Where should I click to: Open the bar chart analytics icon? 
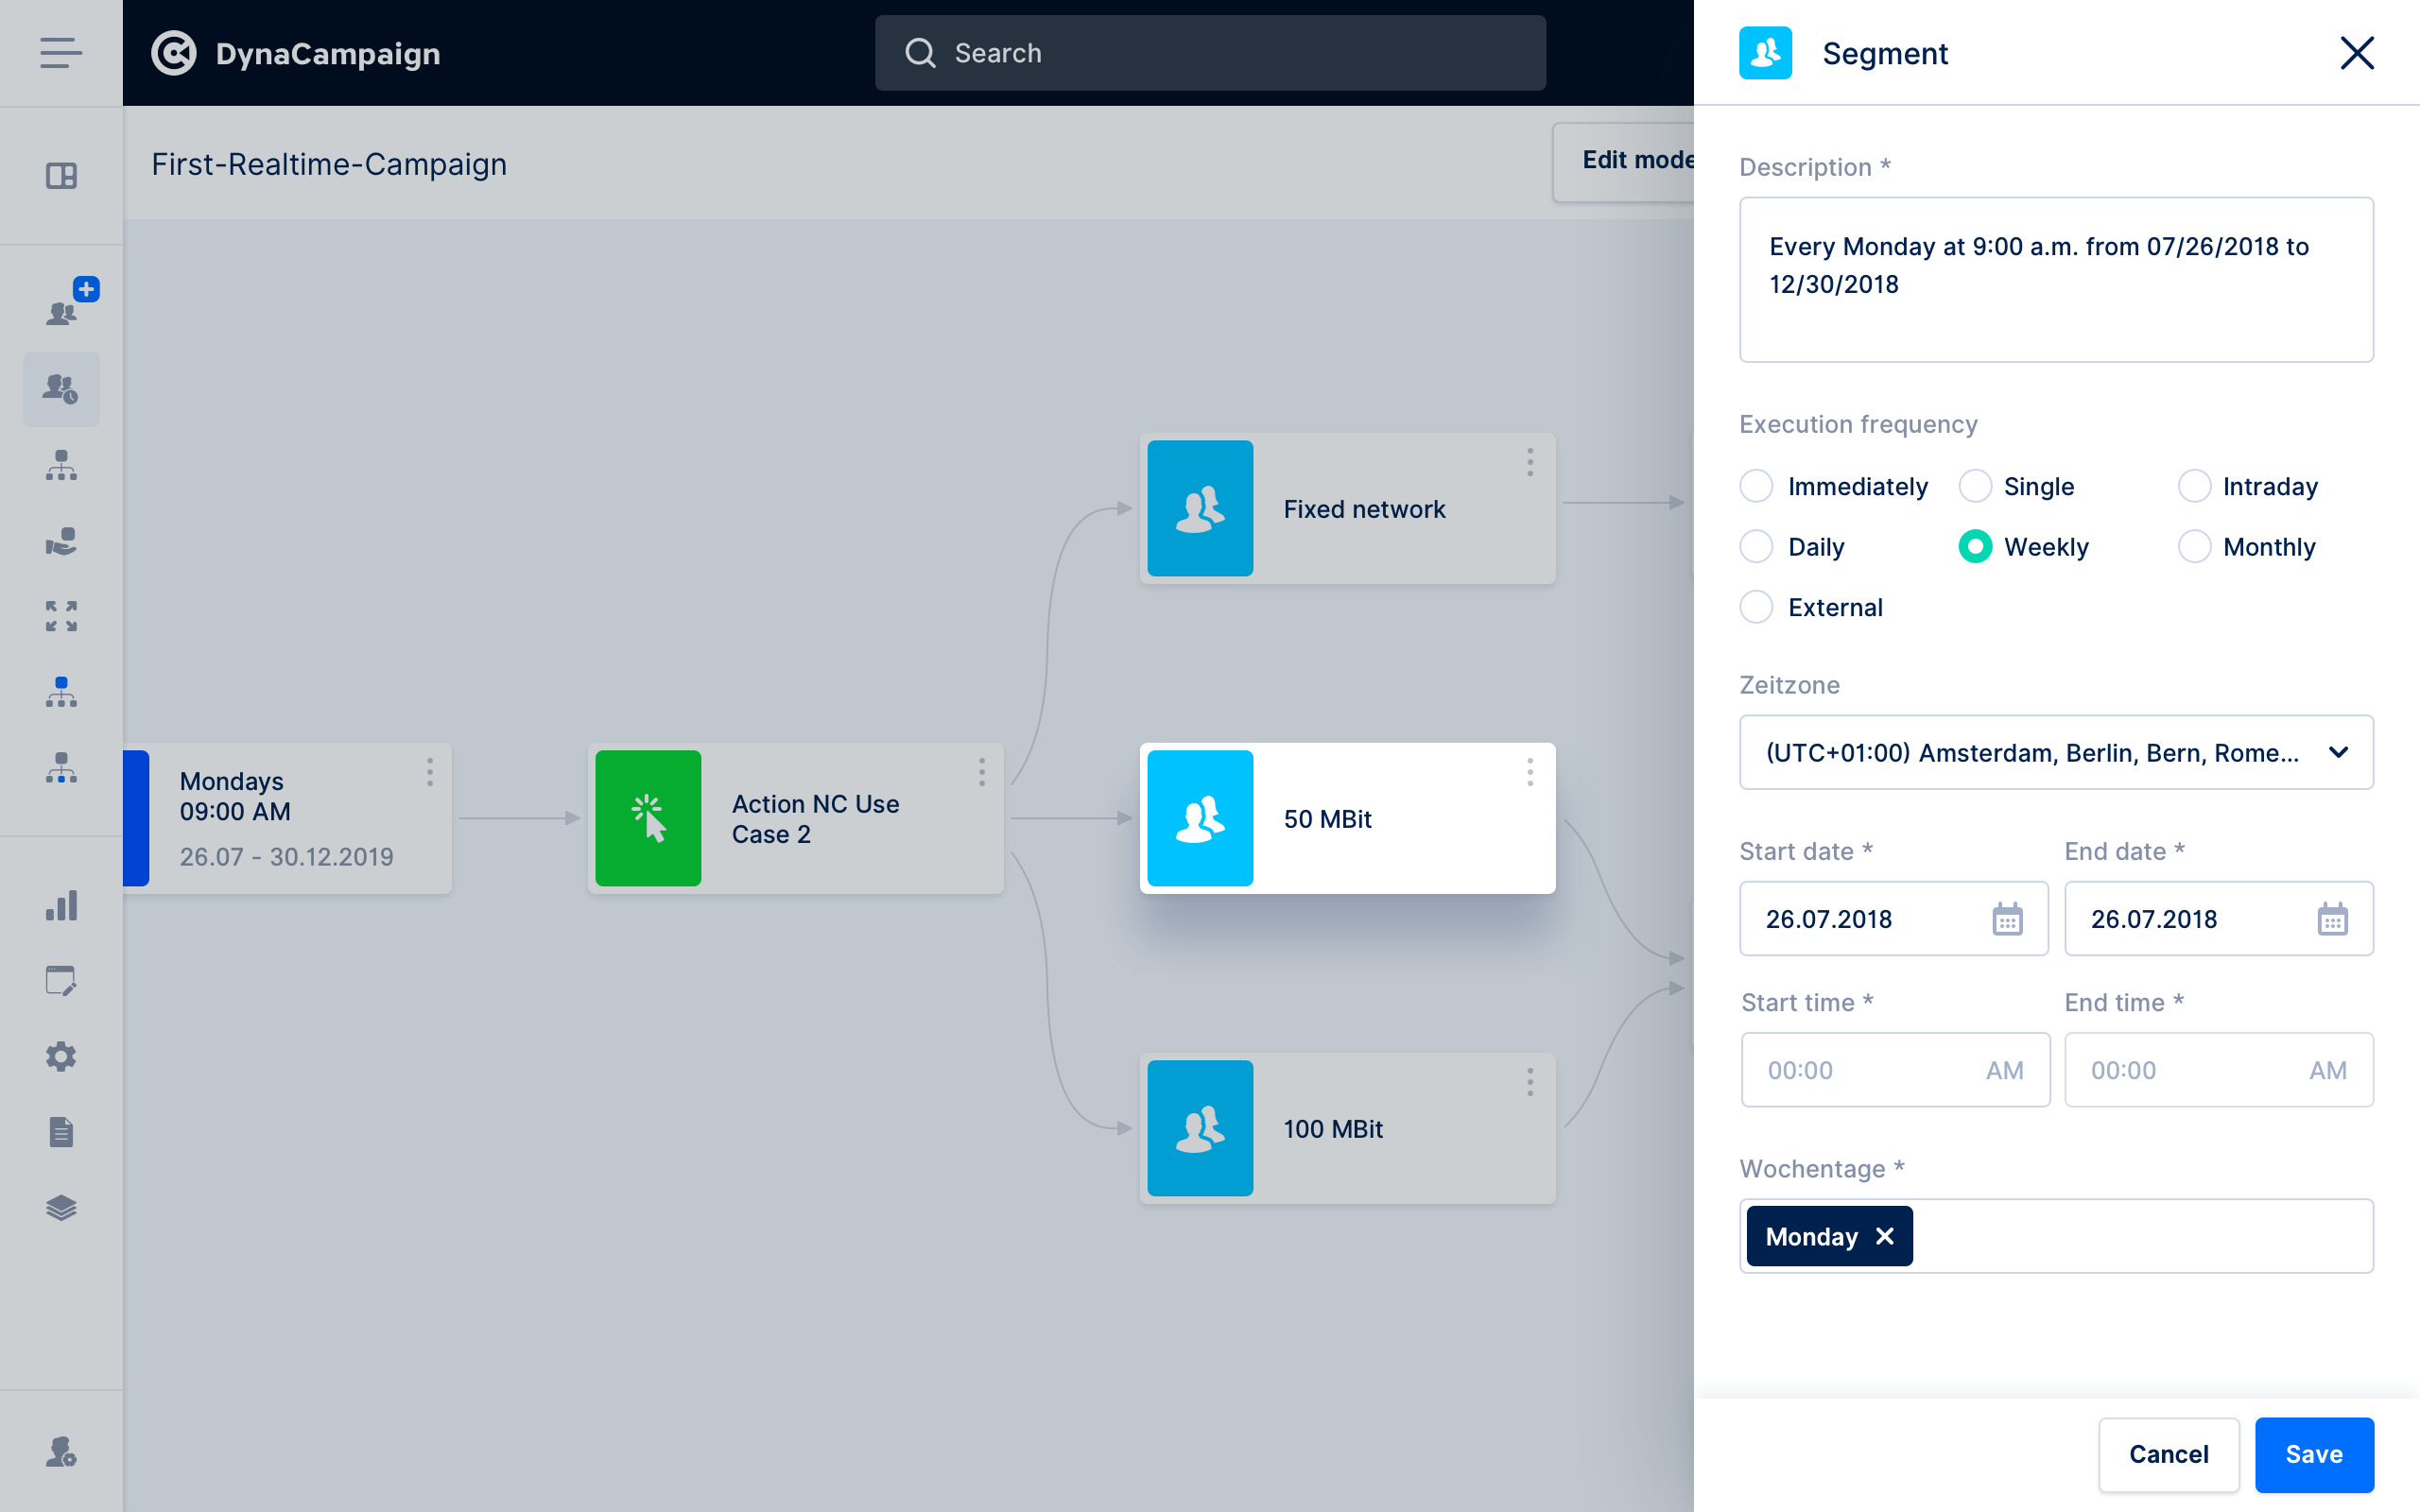(x=61, y=906)
